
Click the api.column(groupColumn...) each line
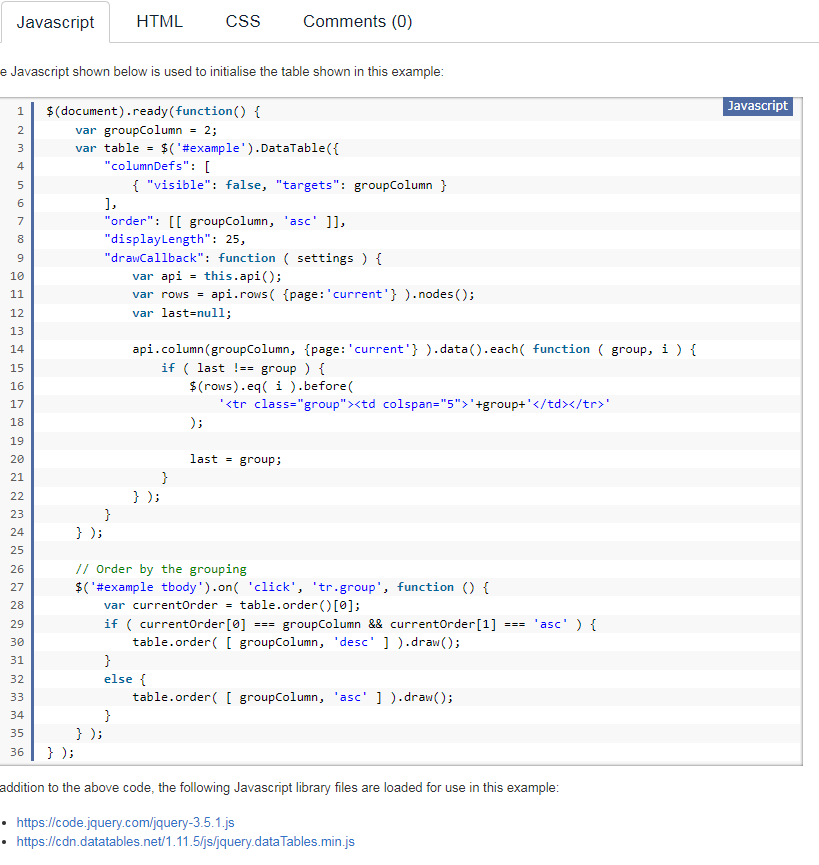(414, 349)
